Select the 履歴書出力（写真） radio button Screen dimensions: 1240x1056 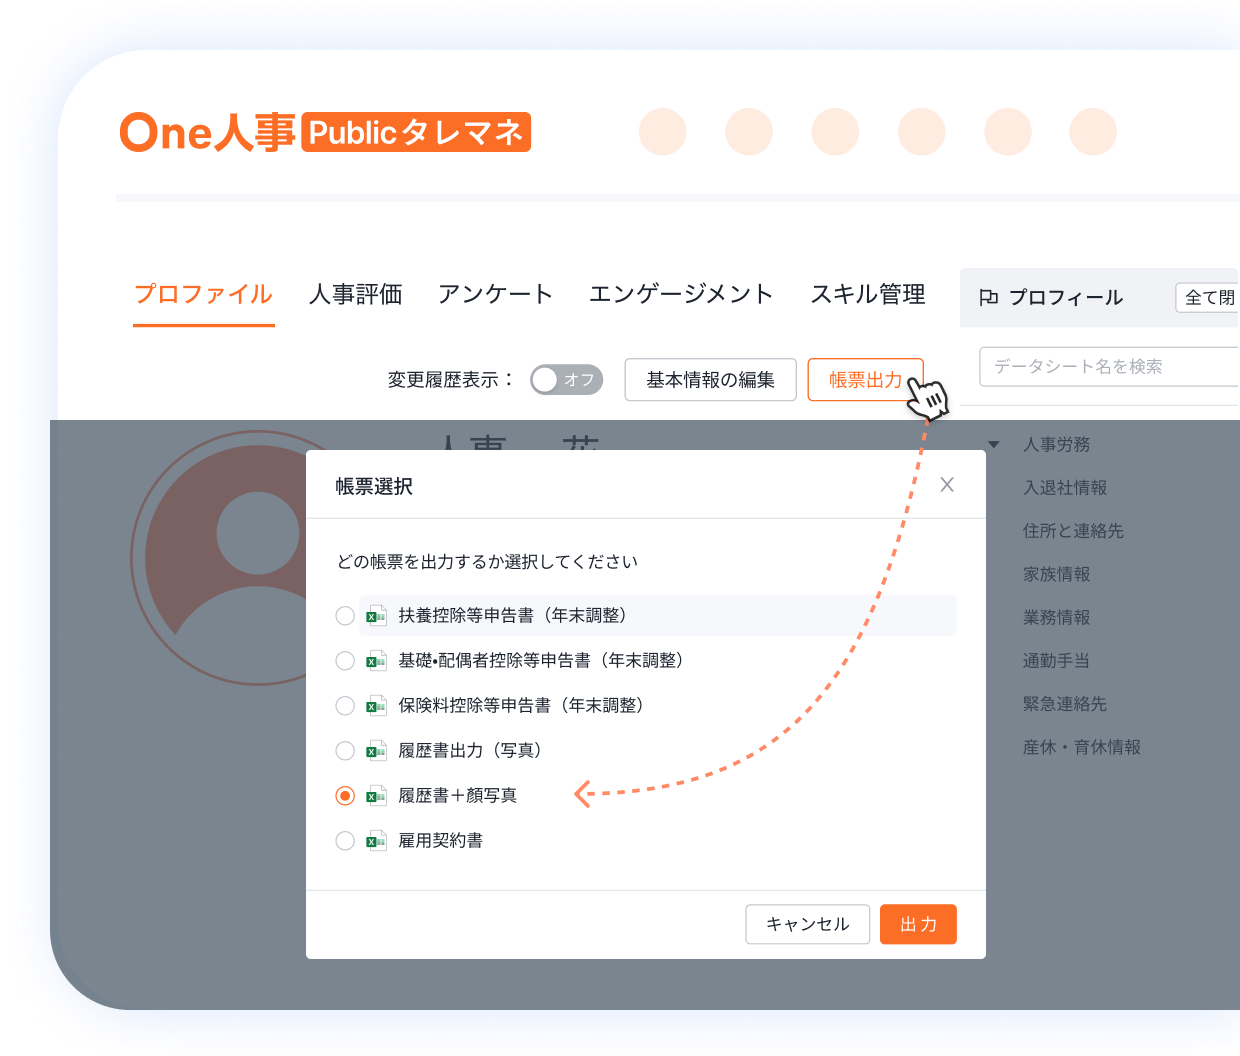(345, 751)
